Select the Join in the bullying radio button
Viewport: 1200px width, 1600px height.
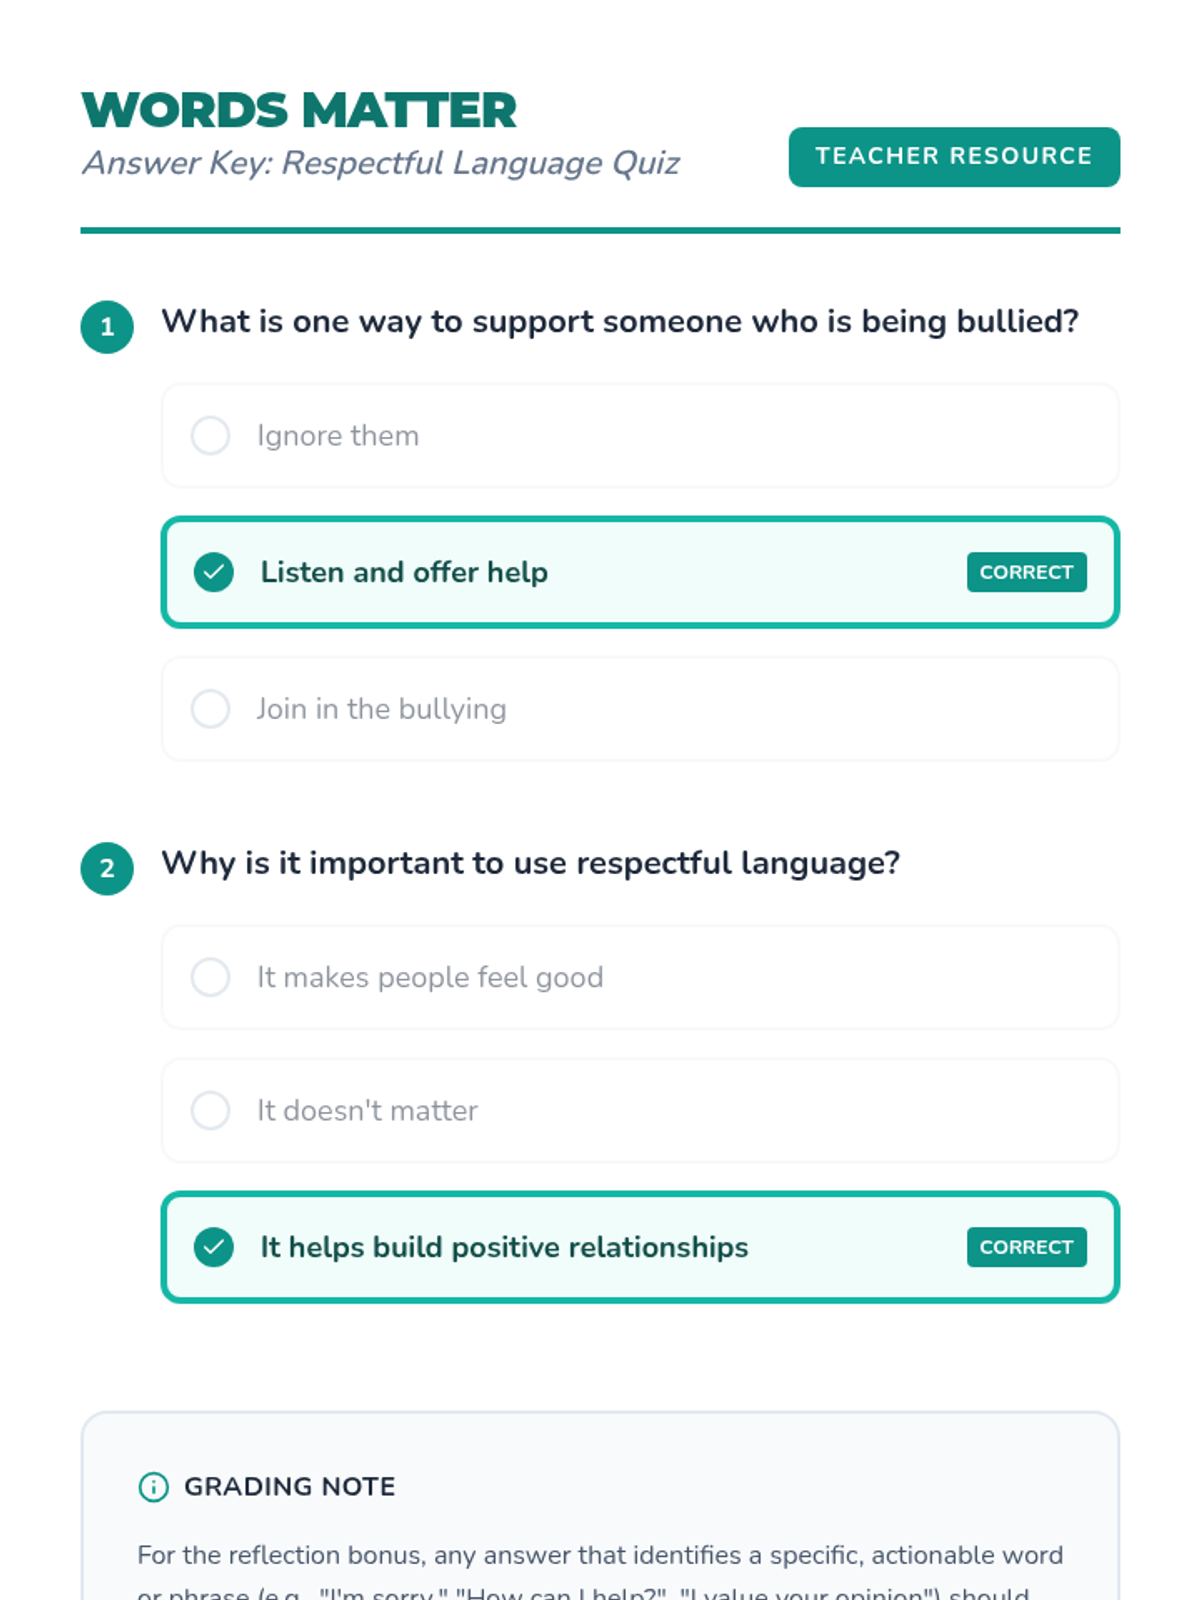210,709
